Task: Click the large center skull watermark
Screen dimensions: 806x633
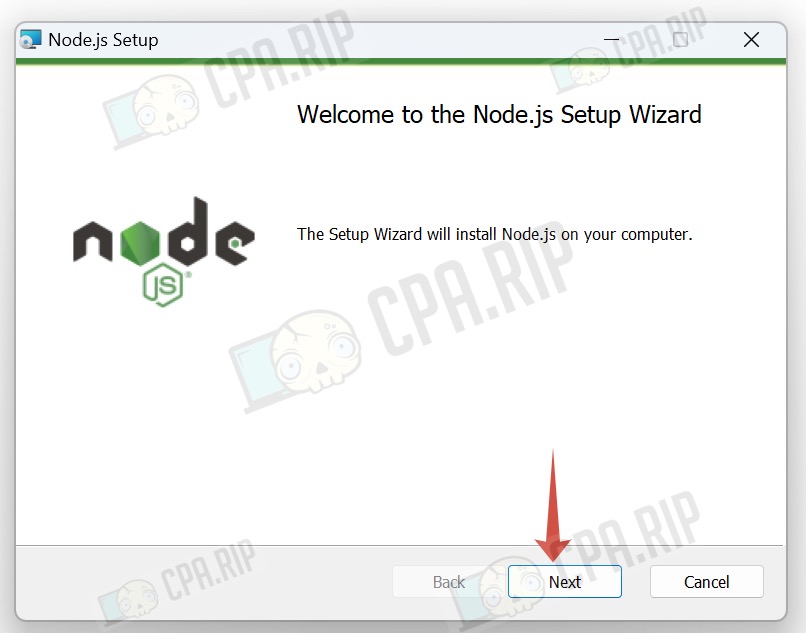Action: pos(315,353)
